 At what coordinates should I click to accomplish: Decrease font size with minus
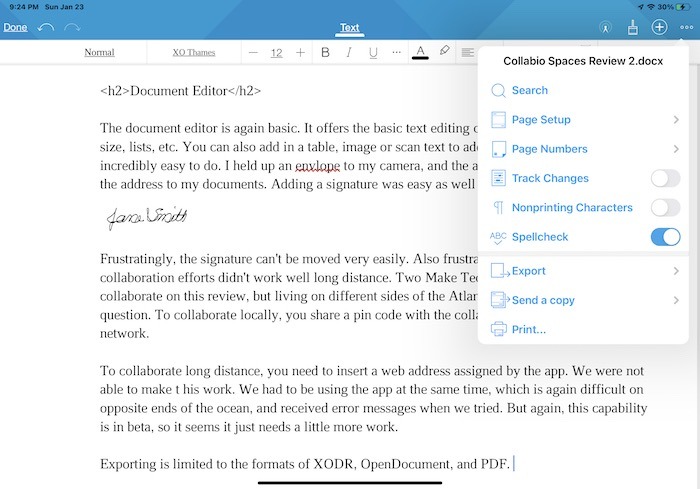[253, 53]
